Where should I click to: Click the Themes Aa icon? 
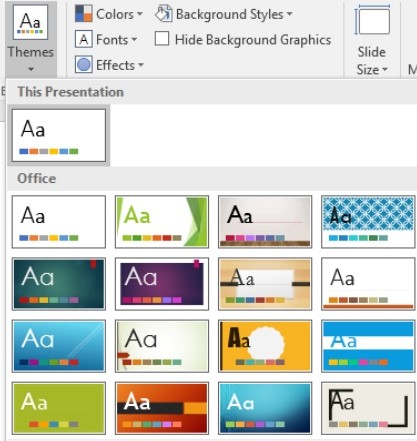tap(30, 22)
